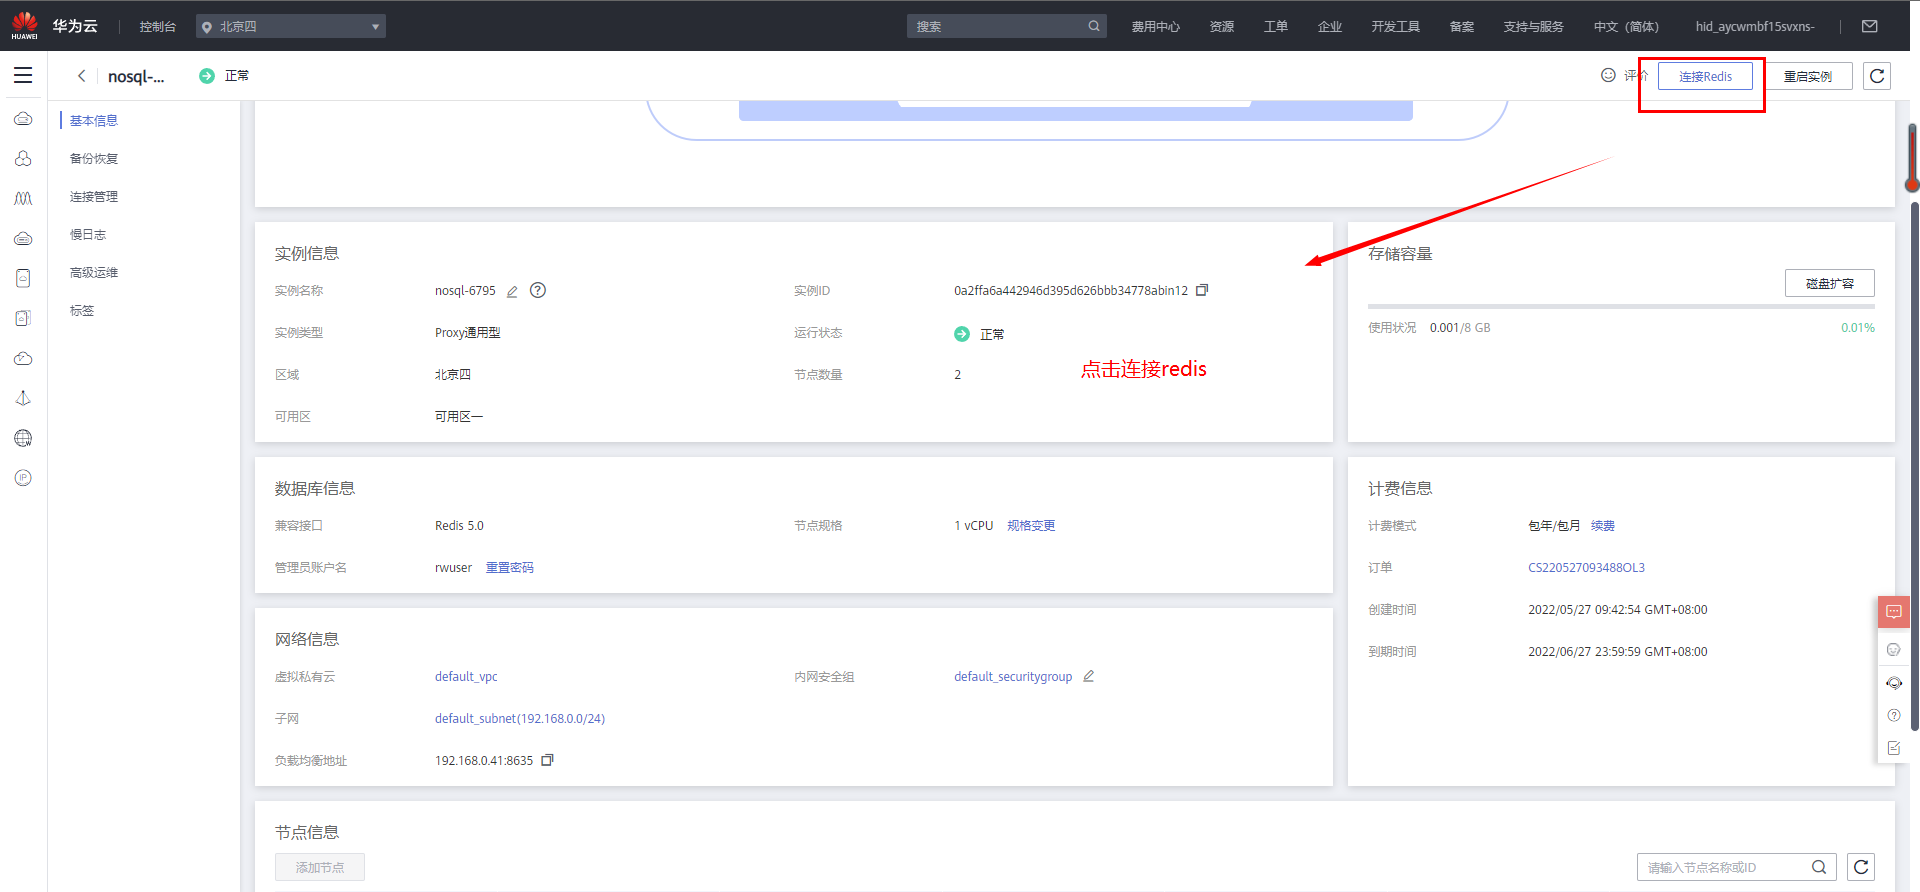Click the 续费 renewal link
Image resolution: width=1920 pixels, height=892 pixels.
point(1603,525)
